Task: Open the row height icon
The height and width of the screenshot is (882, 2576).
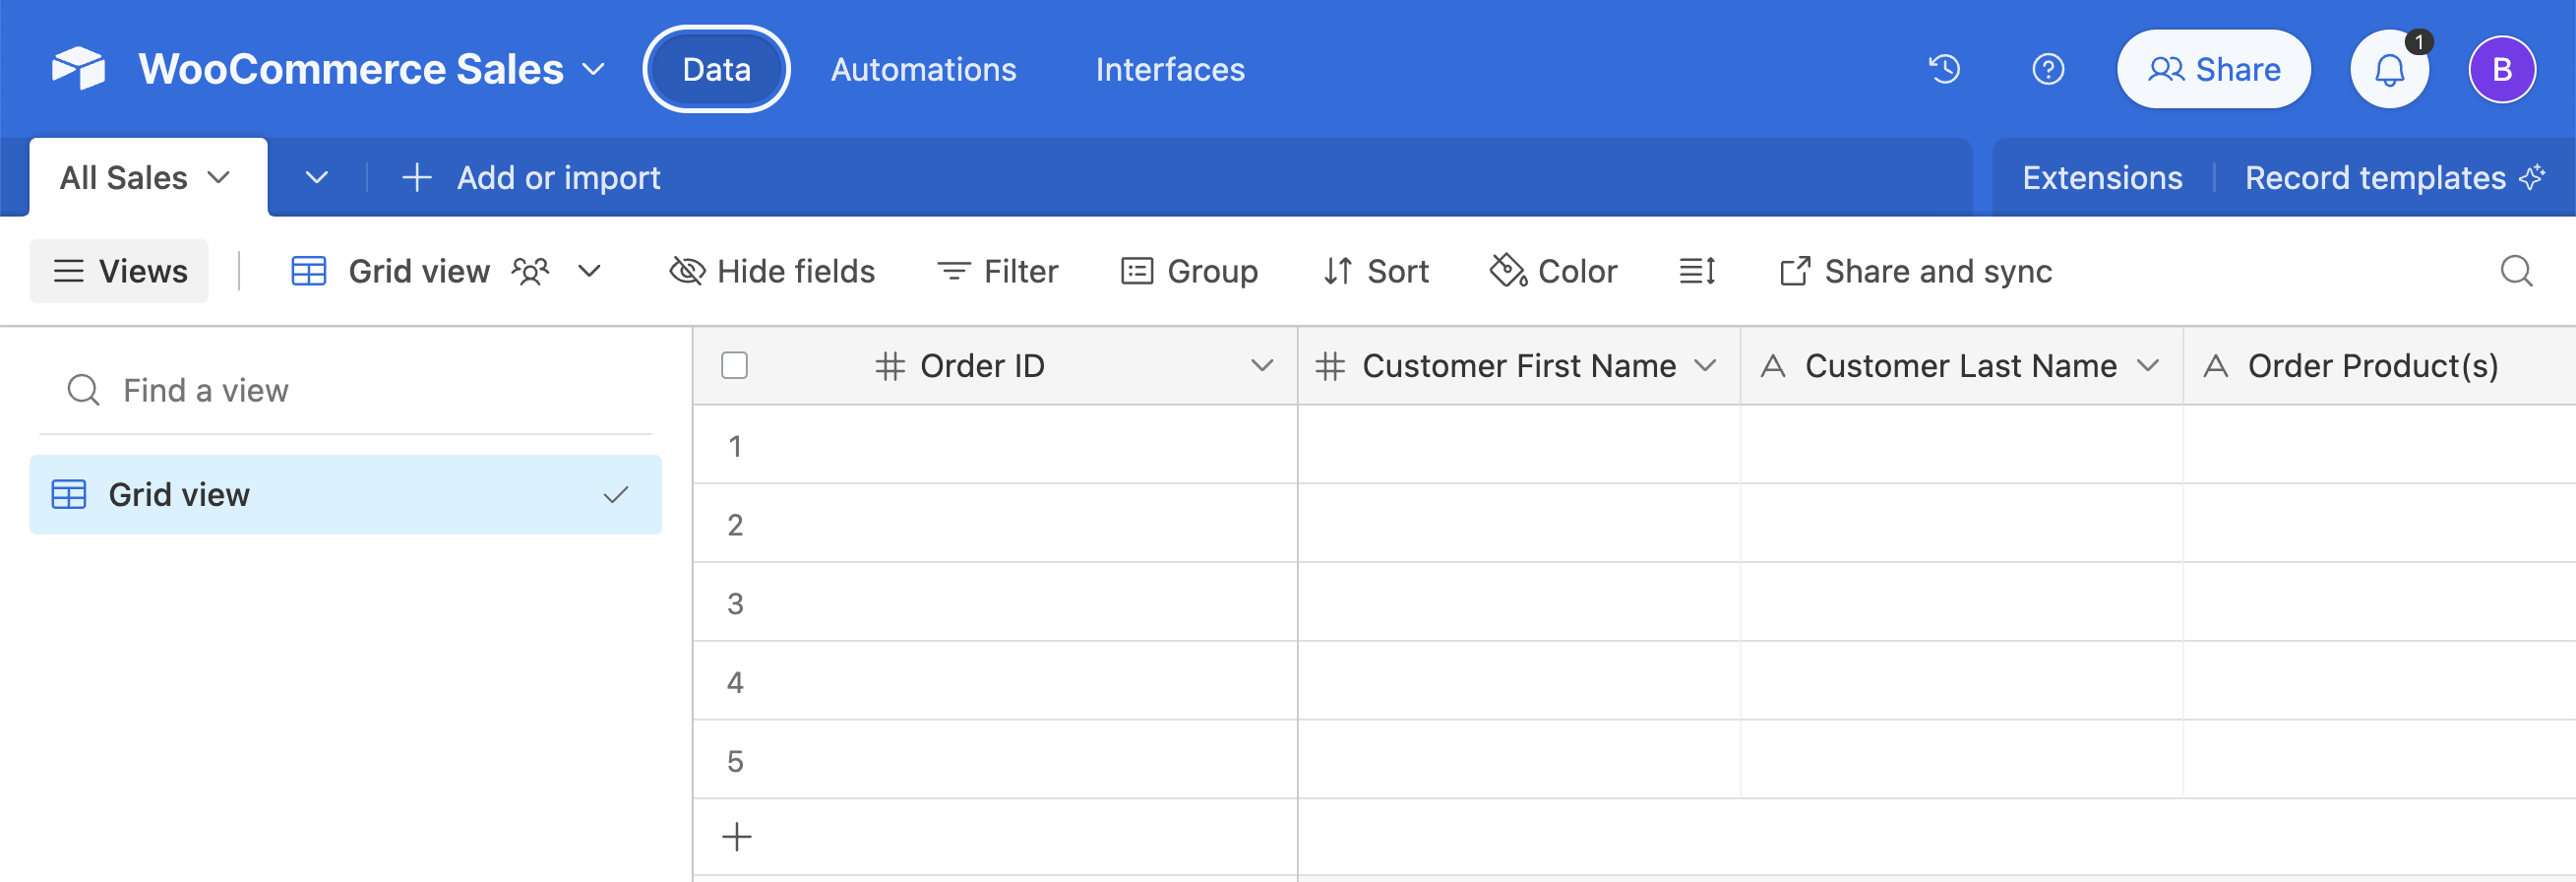Action: (1697, 271)
